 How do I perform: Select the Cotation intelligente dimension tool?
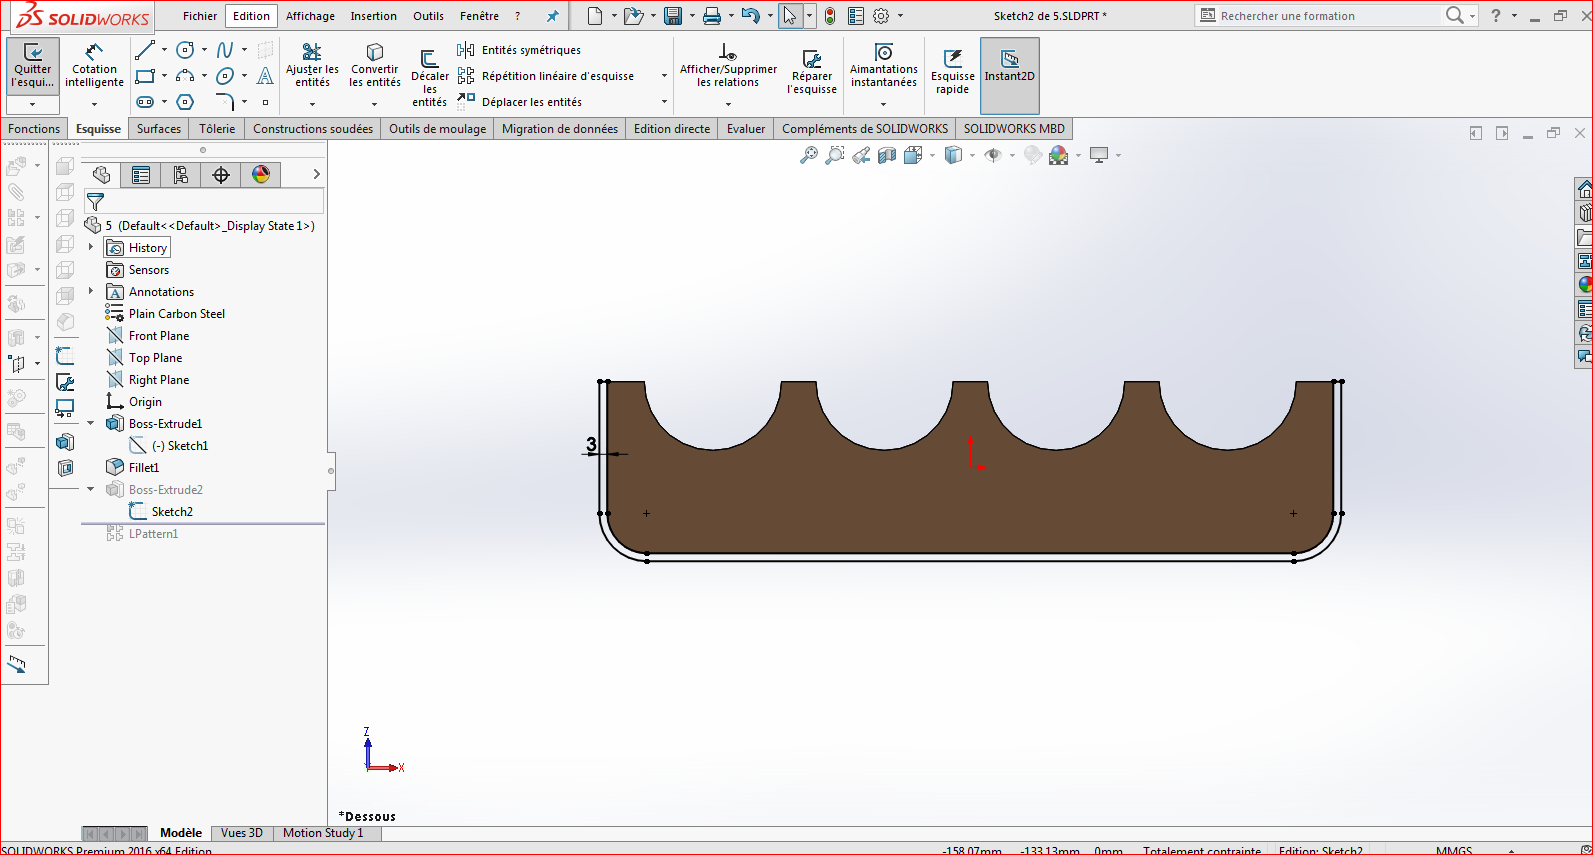point(94,66)
